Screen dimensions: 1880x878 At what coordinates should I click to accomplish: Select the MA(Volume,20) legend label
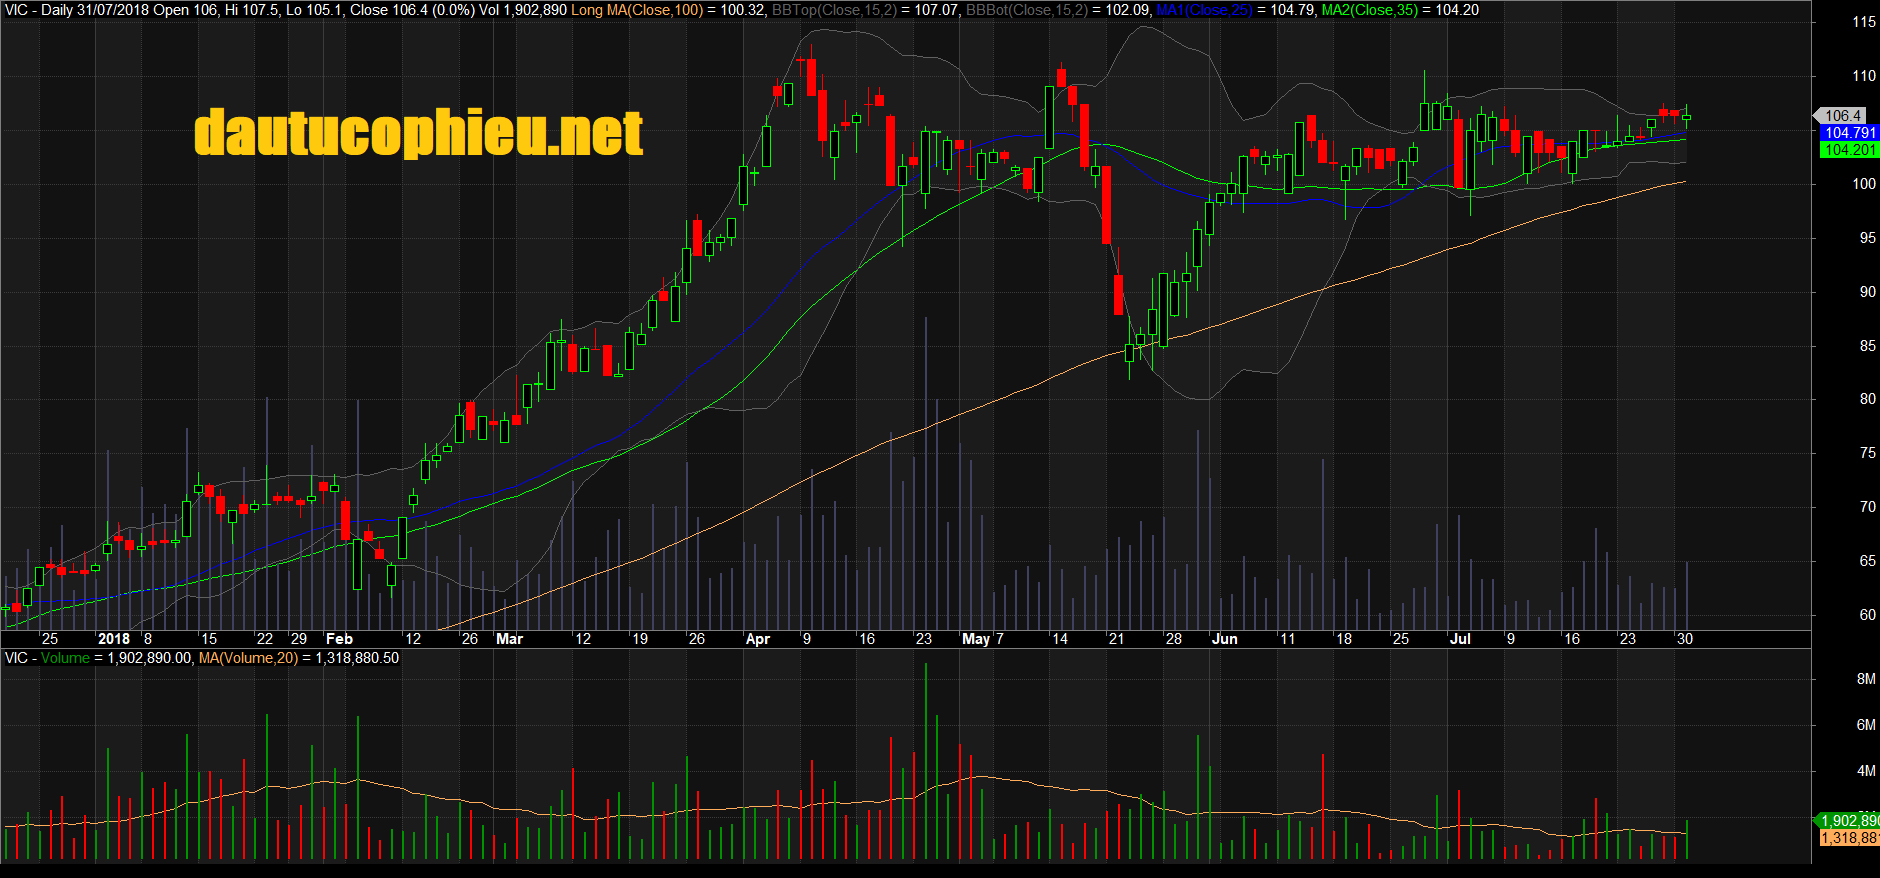tap(248, 658)
